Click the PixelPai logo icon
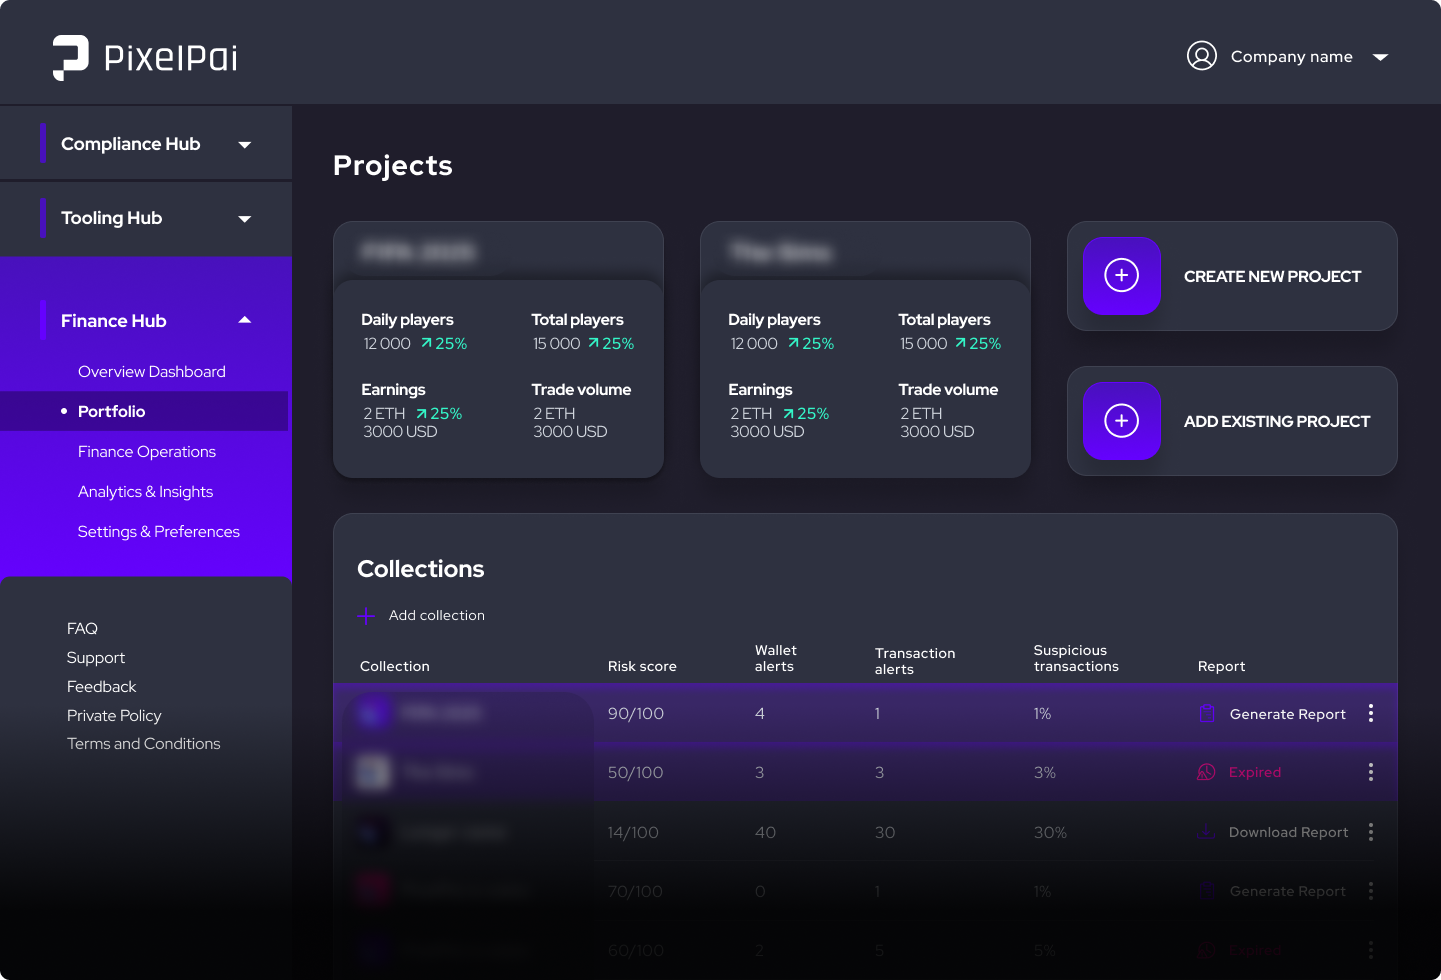 [71, 58]
